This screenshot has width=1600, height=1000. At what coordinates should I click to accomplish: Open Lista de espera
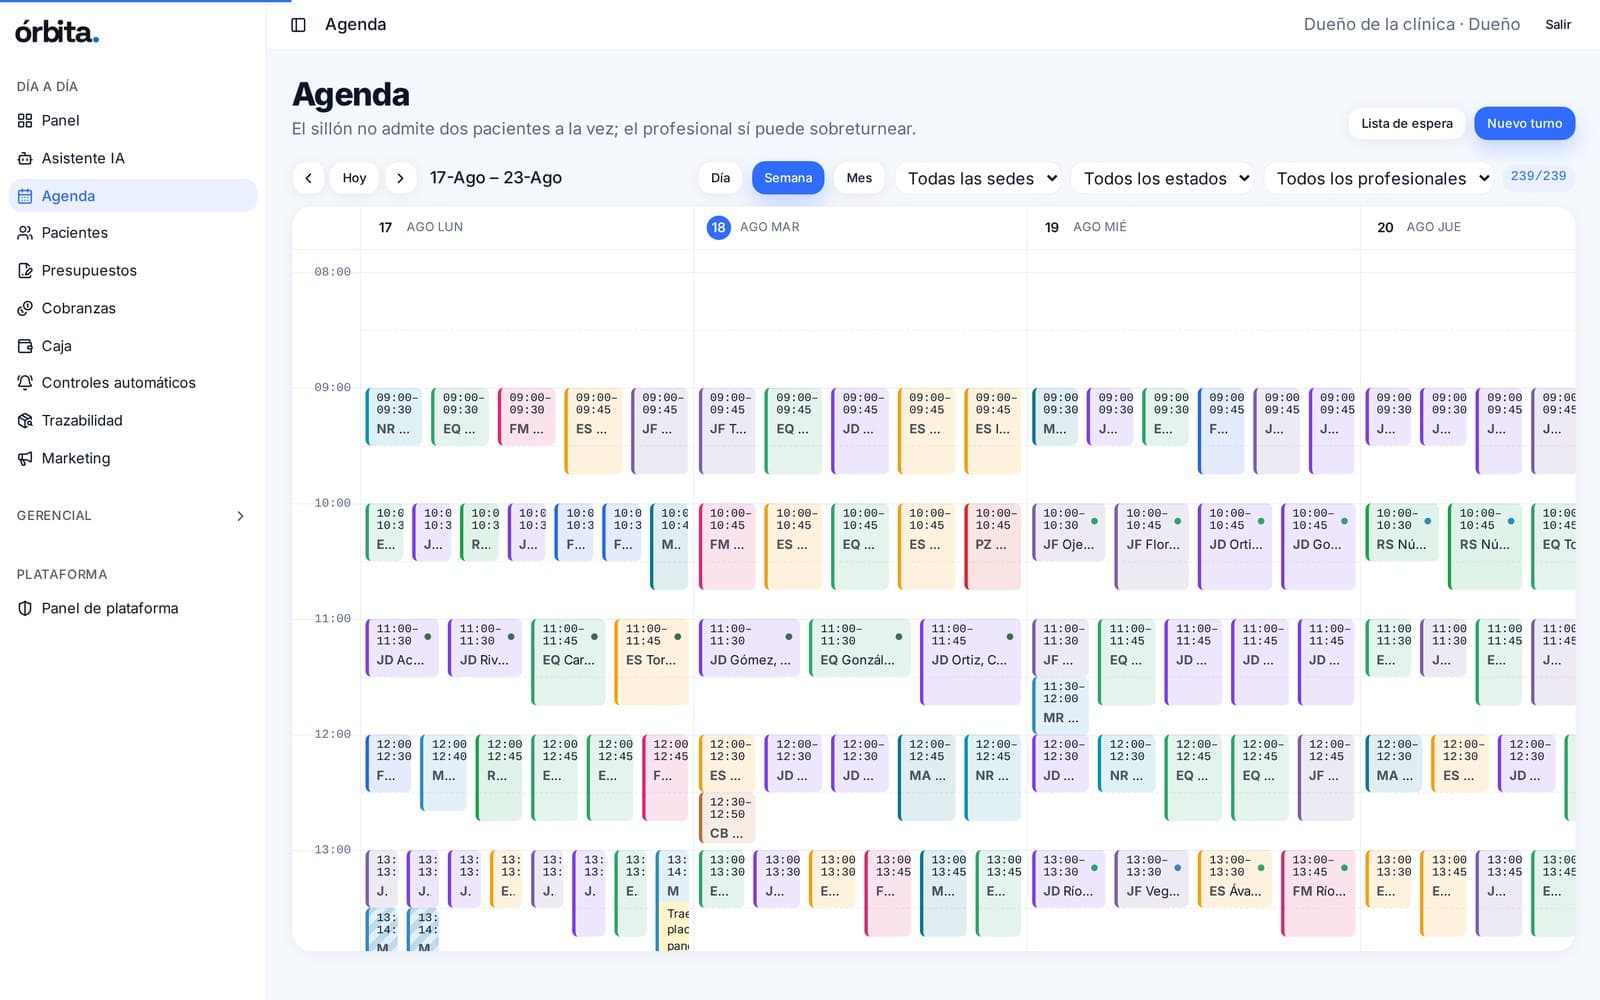pyautogui.click(x=1406, y=124)
